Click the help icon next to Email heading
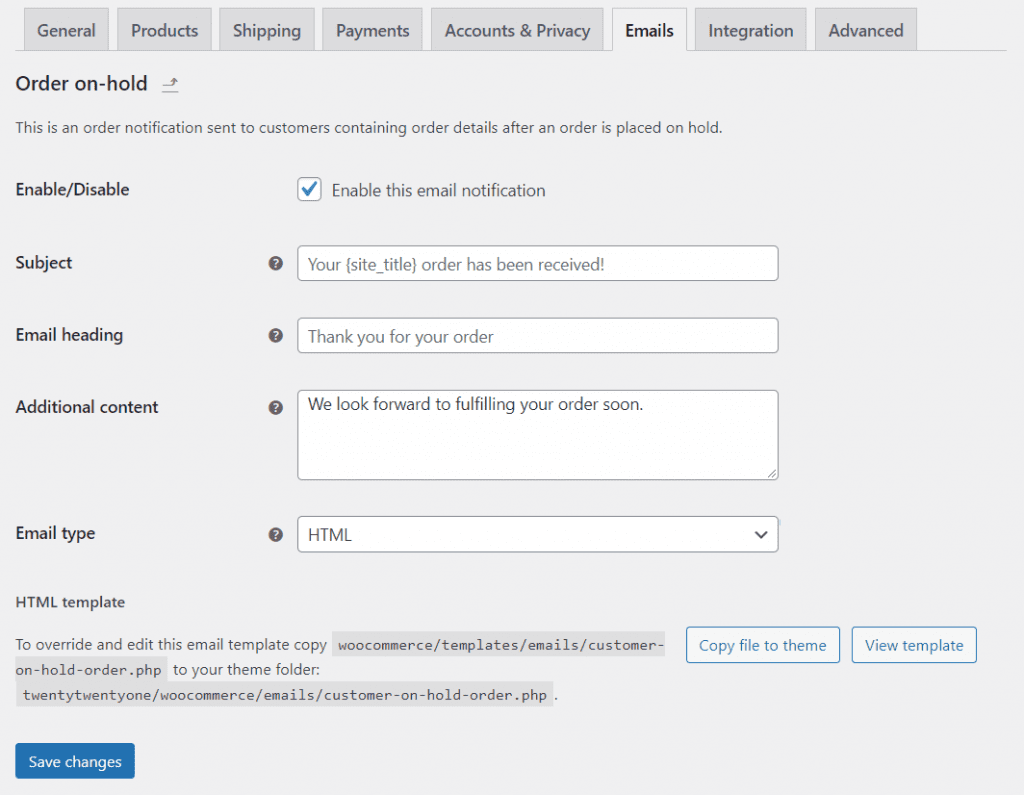 [x=276, y=335]
